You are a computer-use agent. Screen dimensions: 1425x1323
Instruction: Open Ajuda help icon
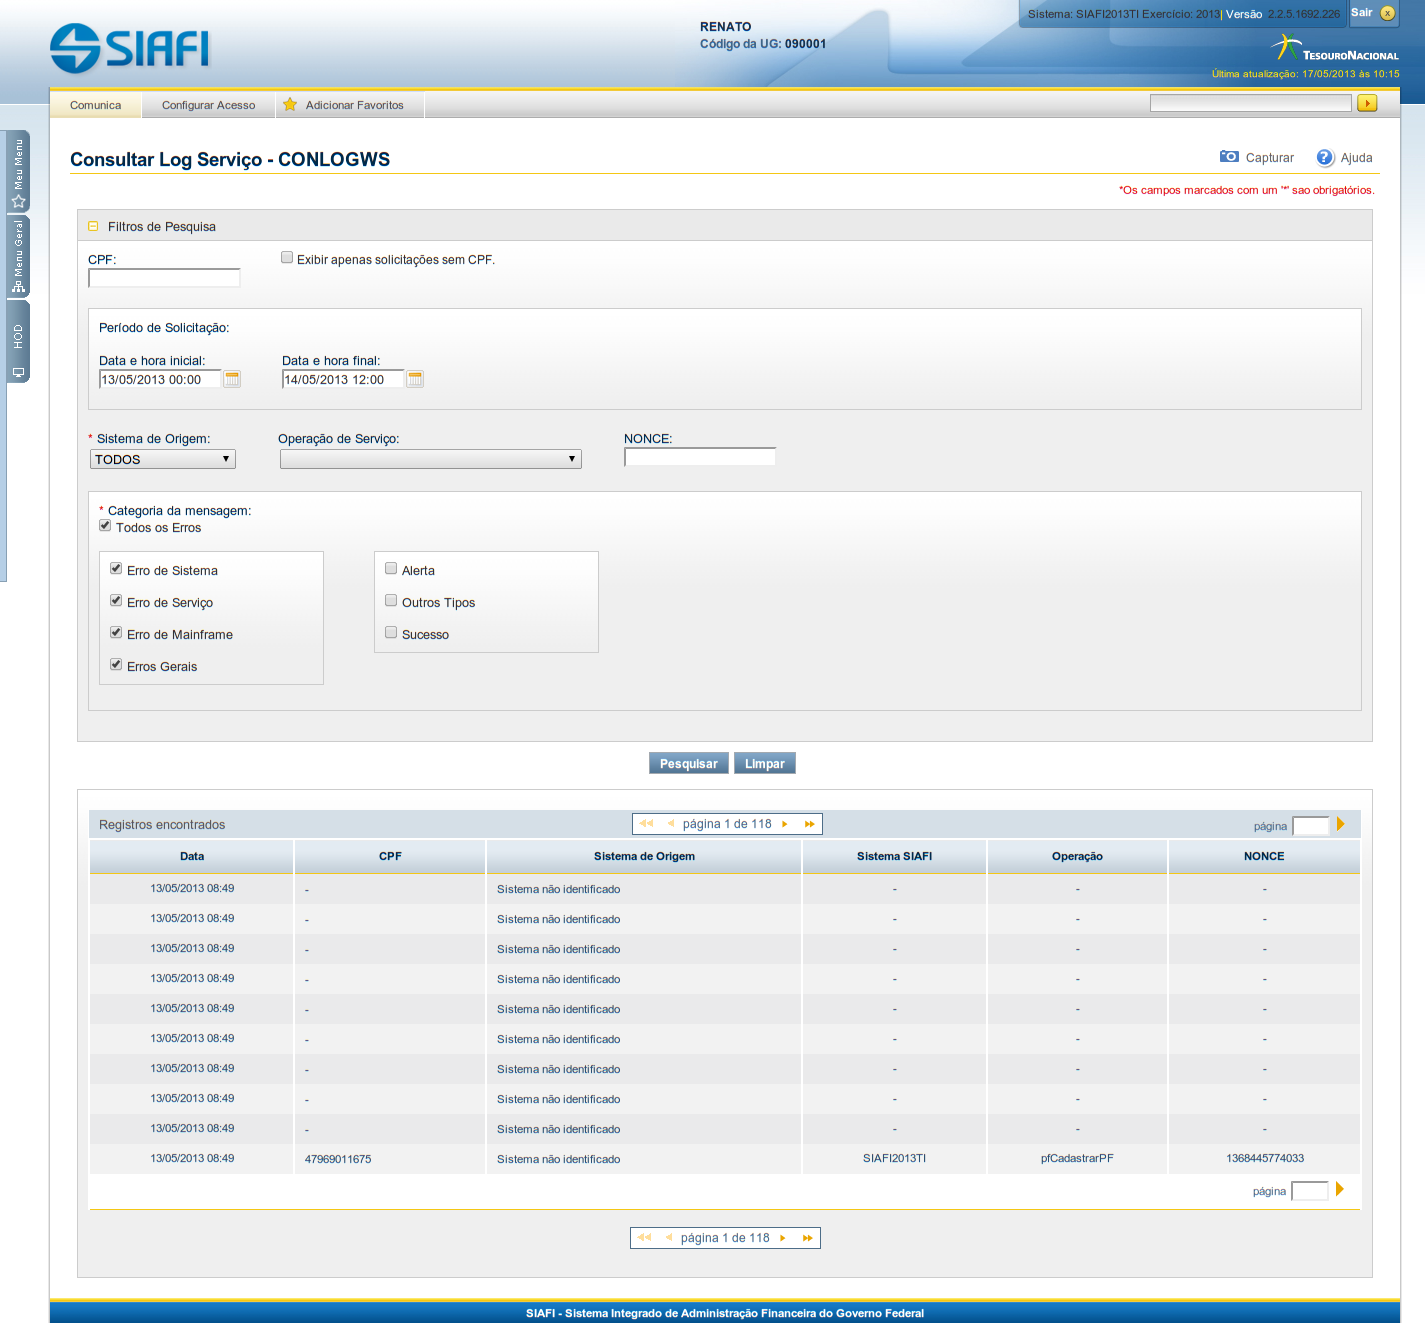tap(1325, 158)
